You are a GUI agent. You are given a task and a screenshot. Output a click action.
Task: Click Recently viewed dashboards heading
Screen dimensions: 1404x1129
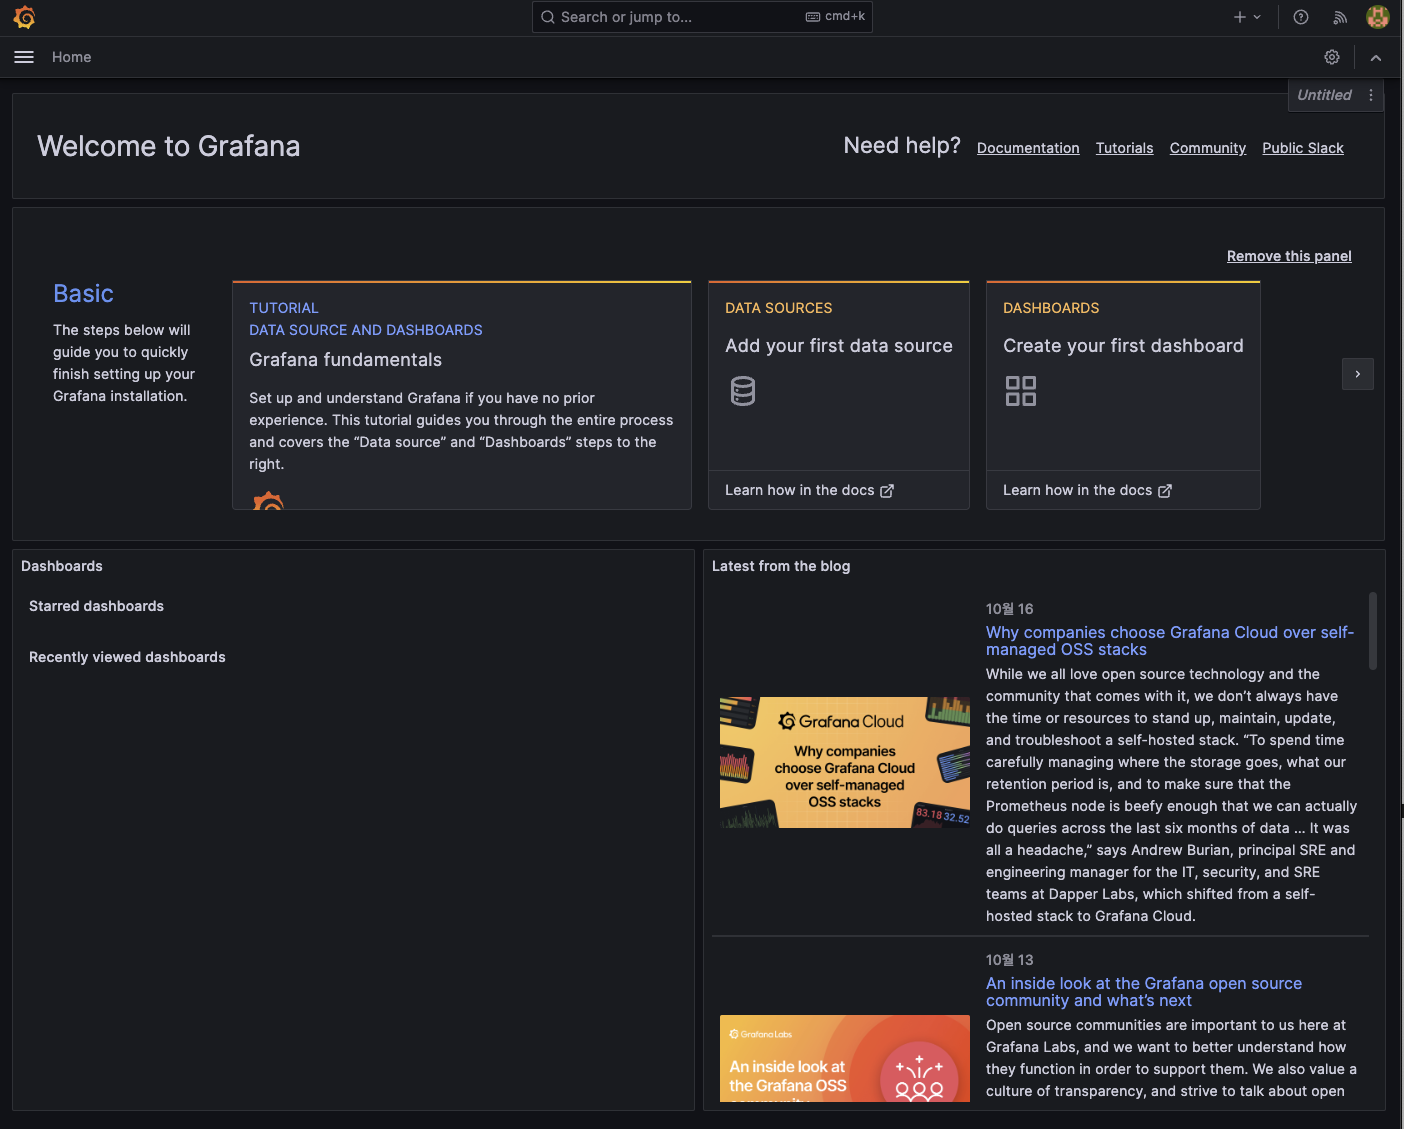coord(127,657)
